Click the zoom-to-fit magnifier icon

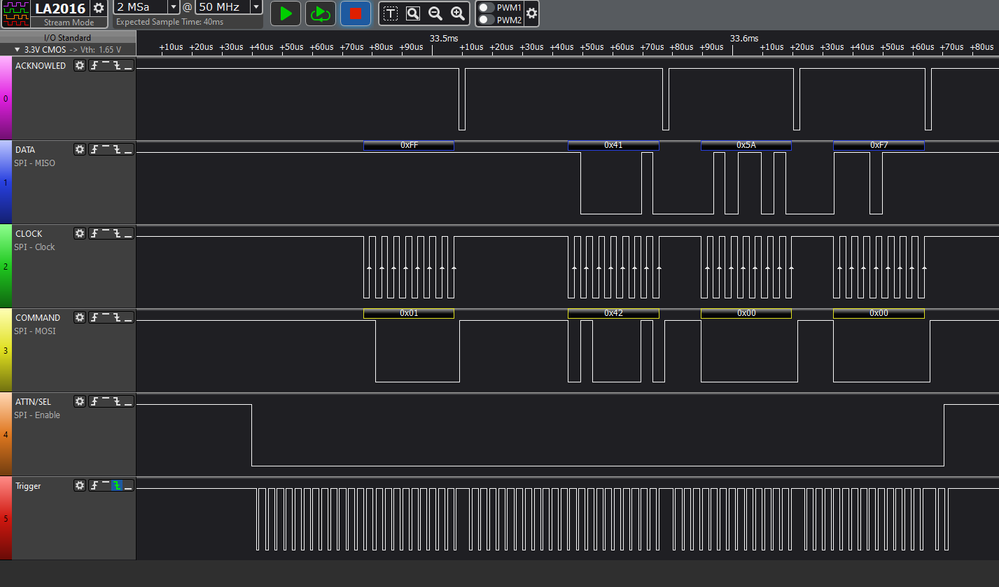click(x=413, y=13)
